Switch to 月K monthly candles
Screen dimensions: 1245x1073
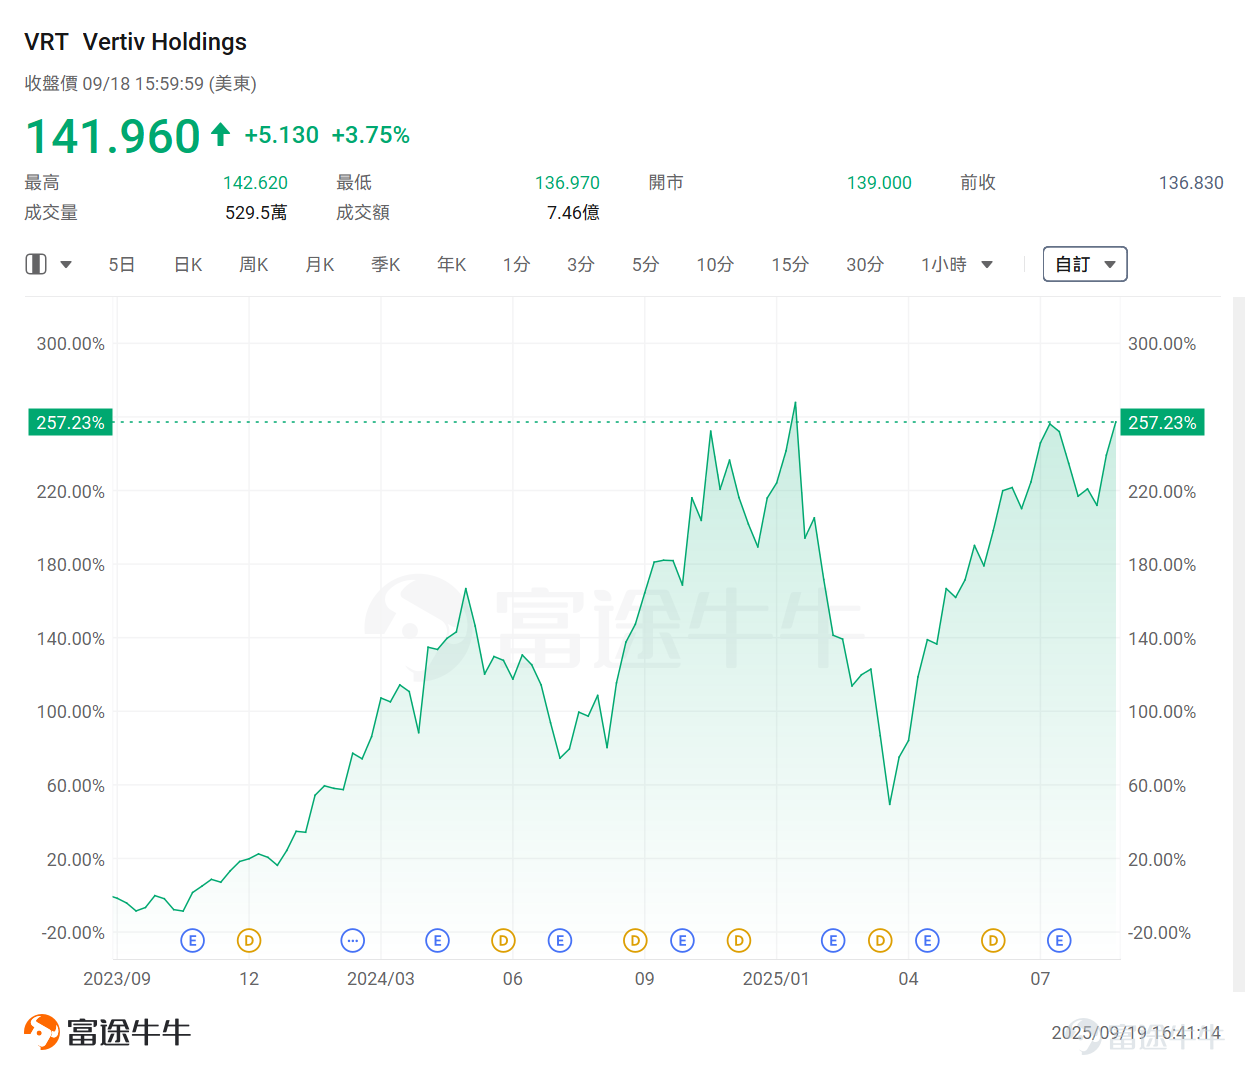(x=320, y=265)
